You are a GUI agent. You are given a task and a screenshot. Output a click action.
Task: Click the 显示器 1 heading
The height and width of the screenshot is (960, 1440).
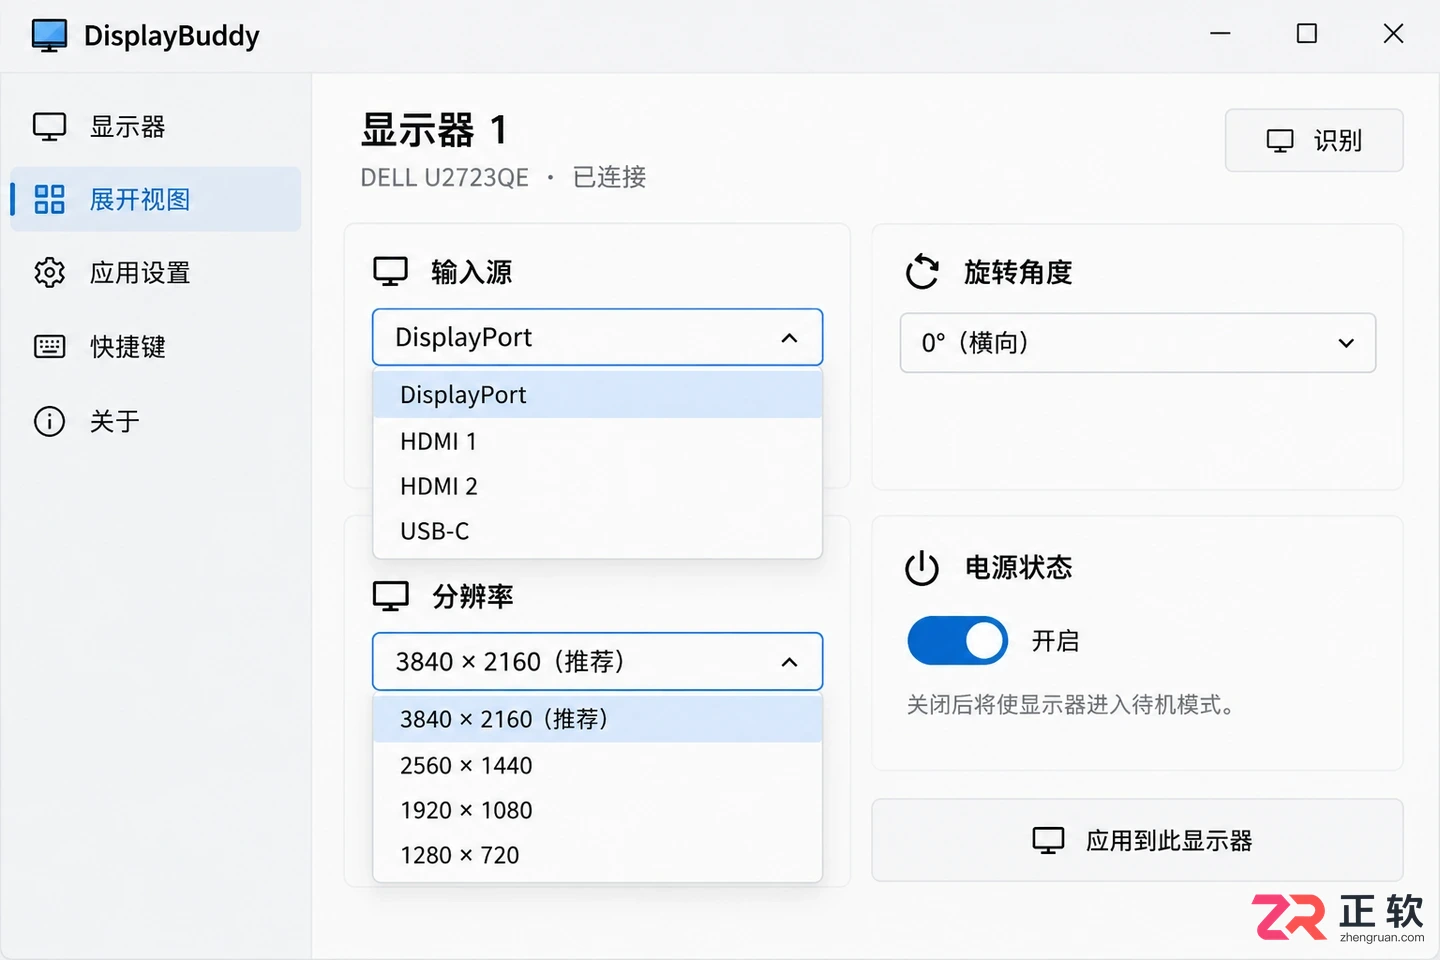(435, 130)
